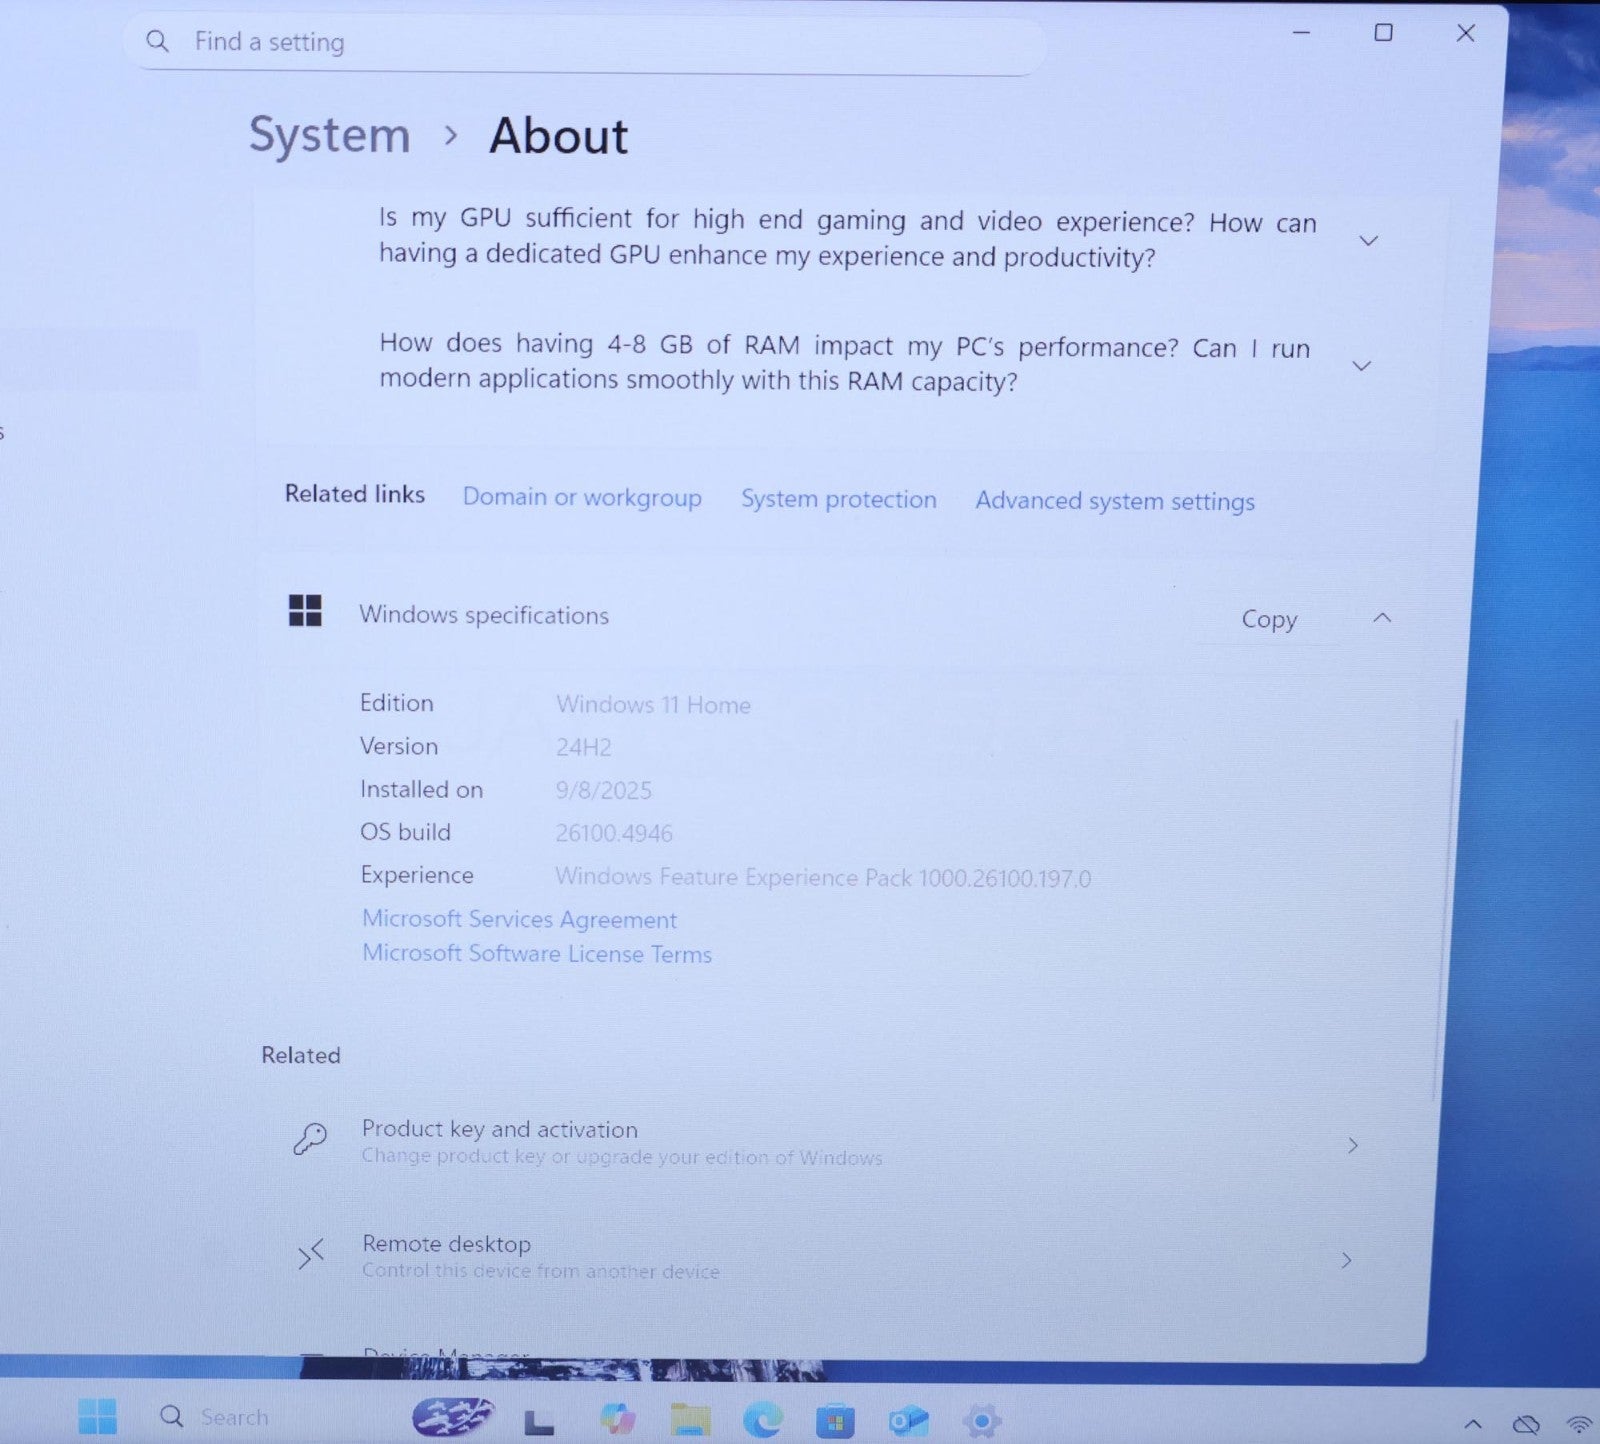Screen dimensions: 1600x1444
Task: Copy the Windows specifications
Action: click(1268, 619)
